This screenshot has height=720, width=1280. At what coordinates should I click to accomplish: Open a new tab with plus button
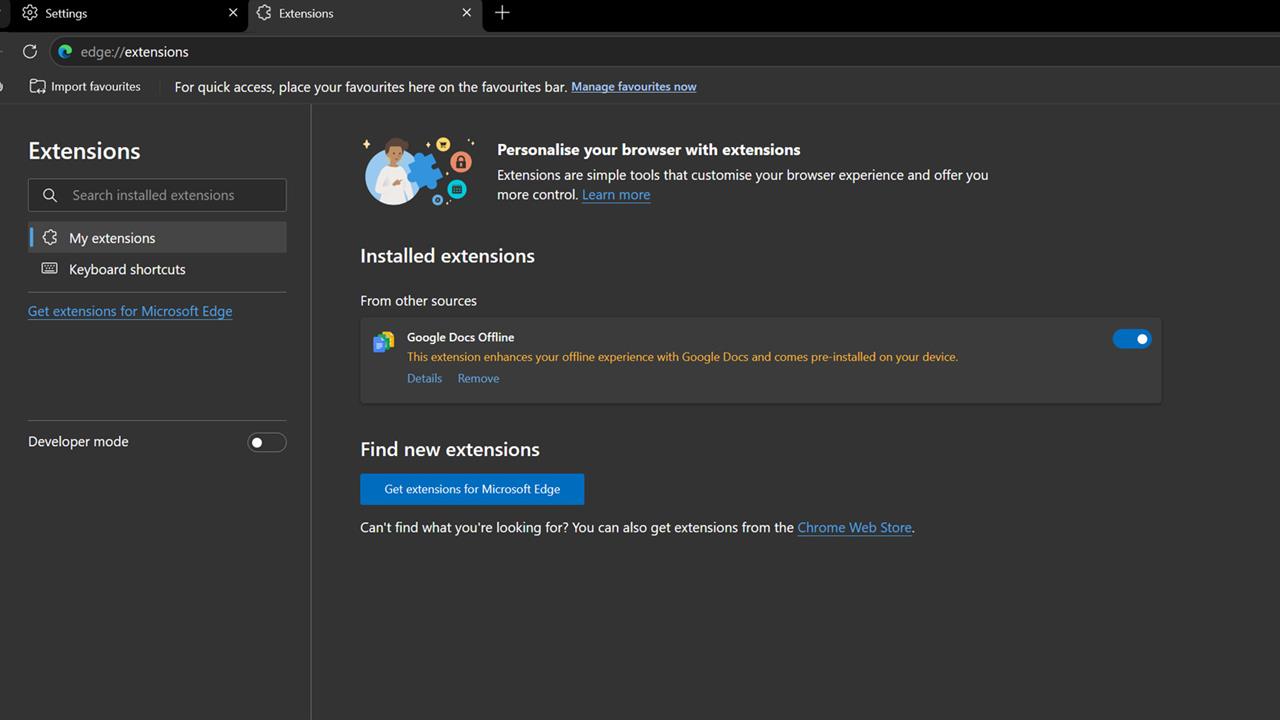(x=502, y=13)
